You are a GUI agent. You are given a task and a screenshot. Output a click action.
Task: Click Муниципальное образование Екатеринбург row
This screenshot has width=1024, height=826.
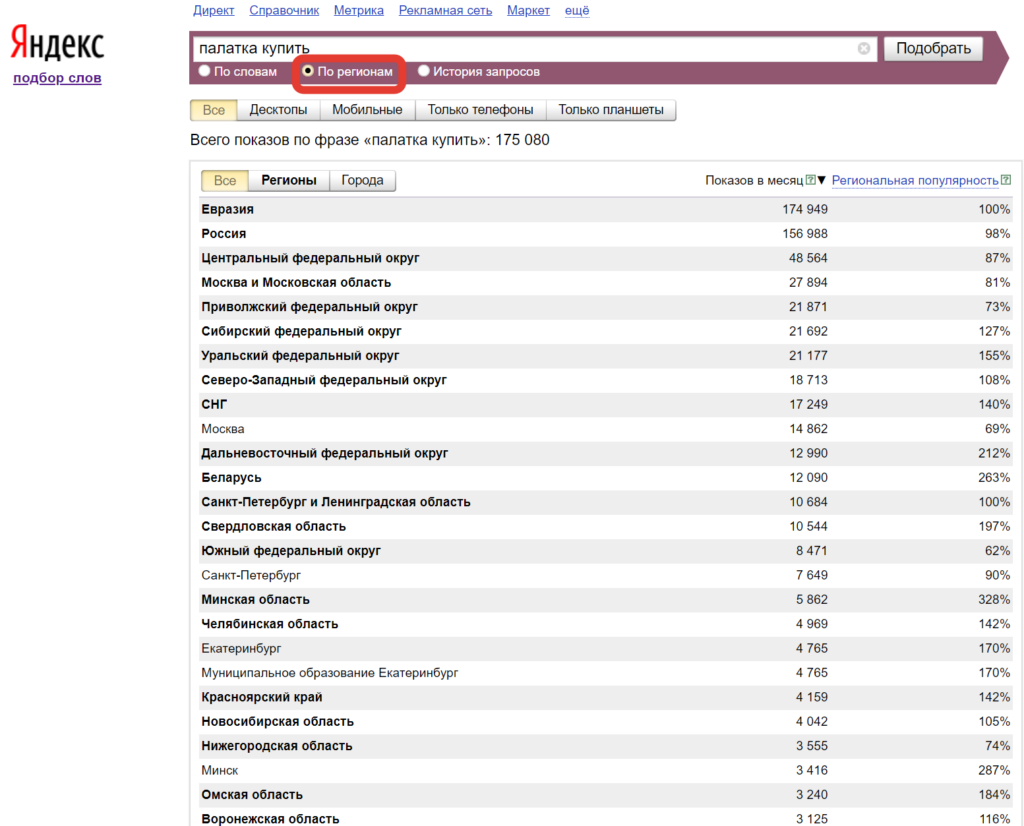[x=606, y=673]
